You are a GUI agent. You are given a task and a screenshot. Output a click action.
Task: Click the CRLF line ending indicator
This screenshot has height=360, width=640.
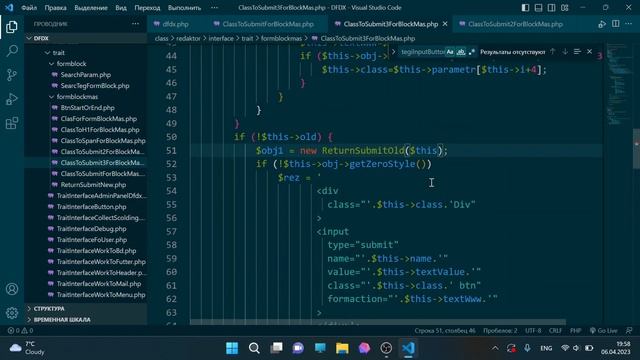[x=555, y=331]
